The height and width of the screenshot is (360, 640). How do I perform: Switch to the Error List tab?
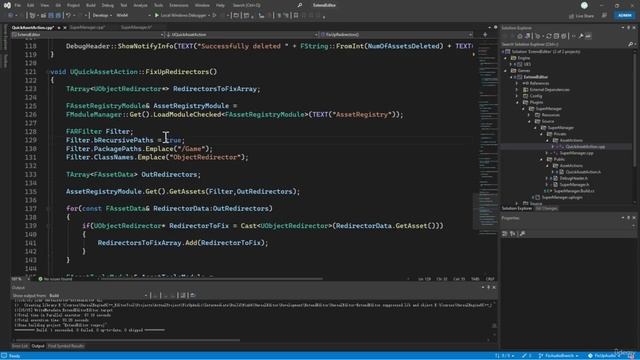click(20, 346)
